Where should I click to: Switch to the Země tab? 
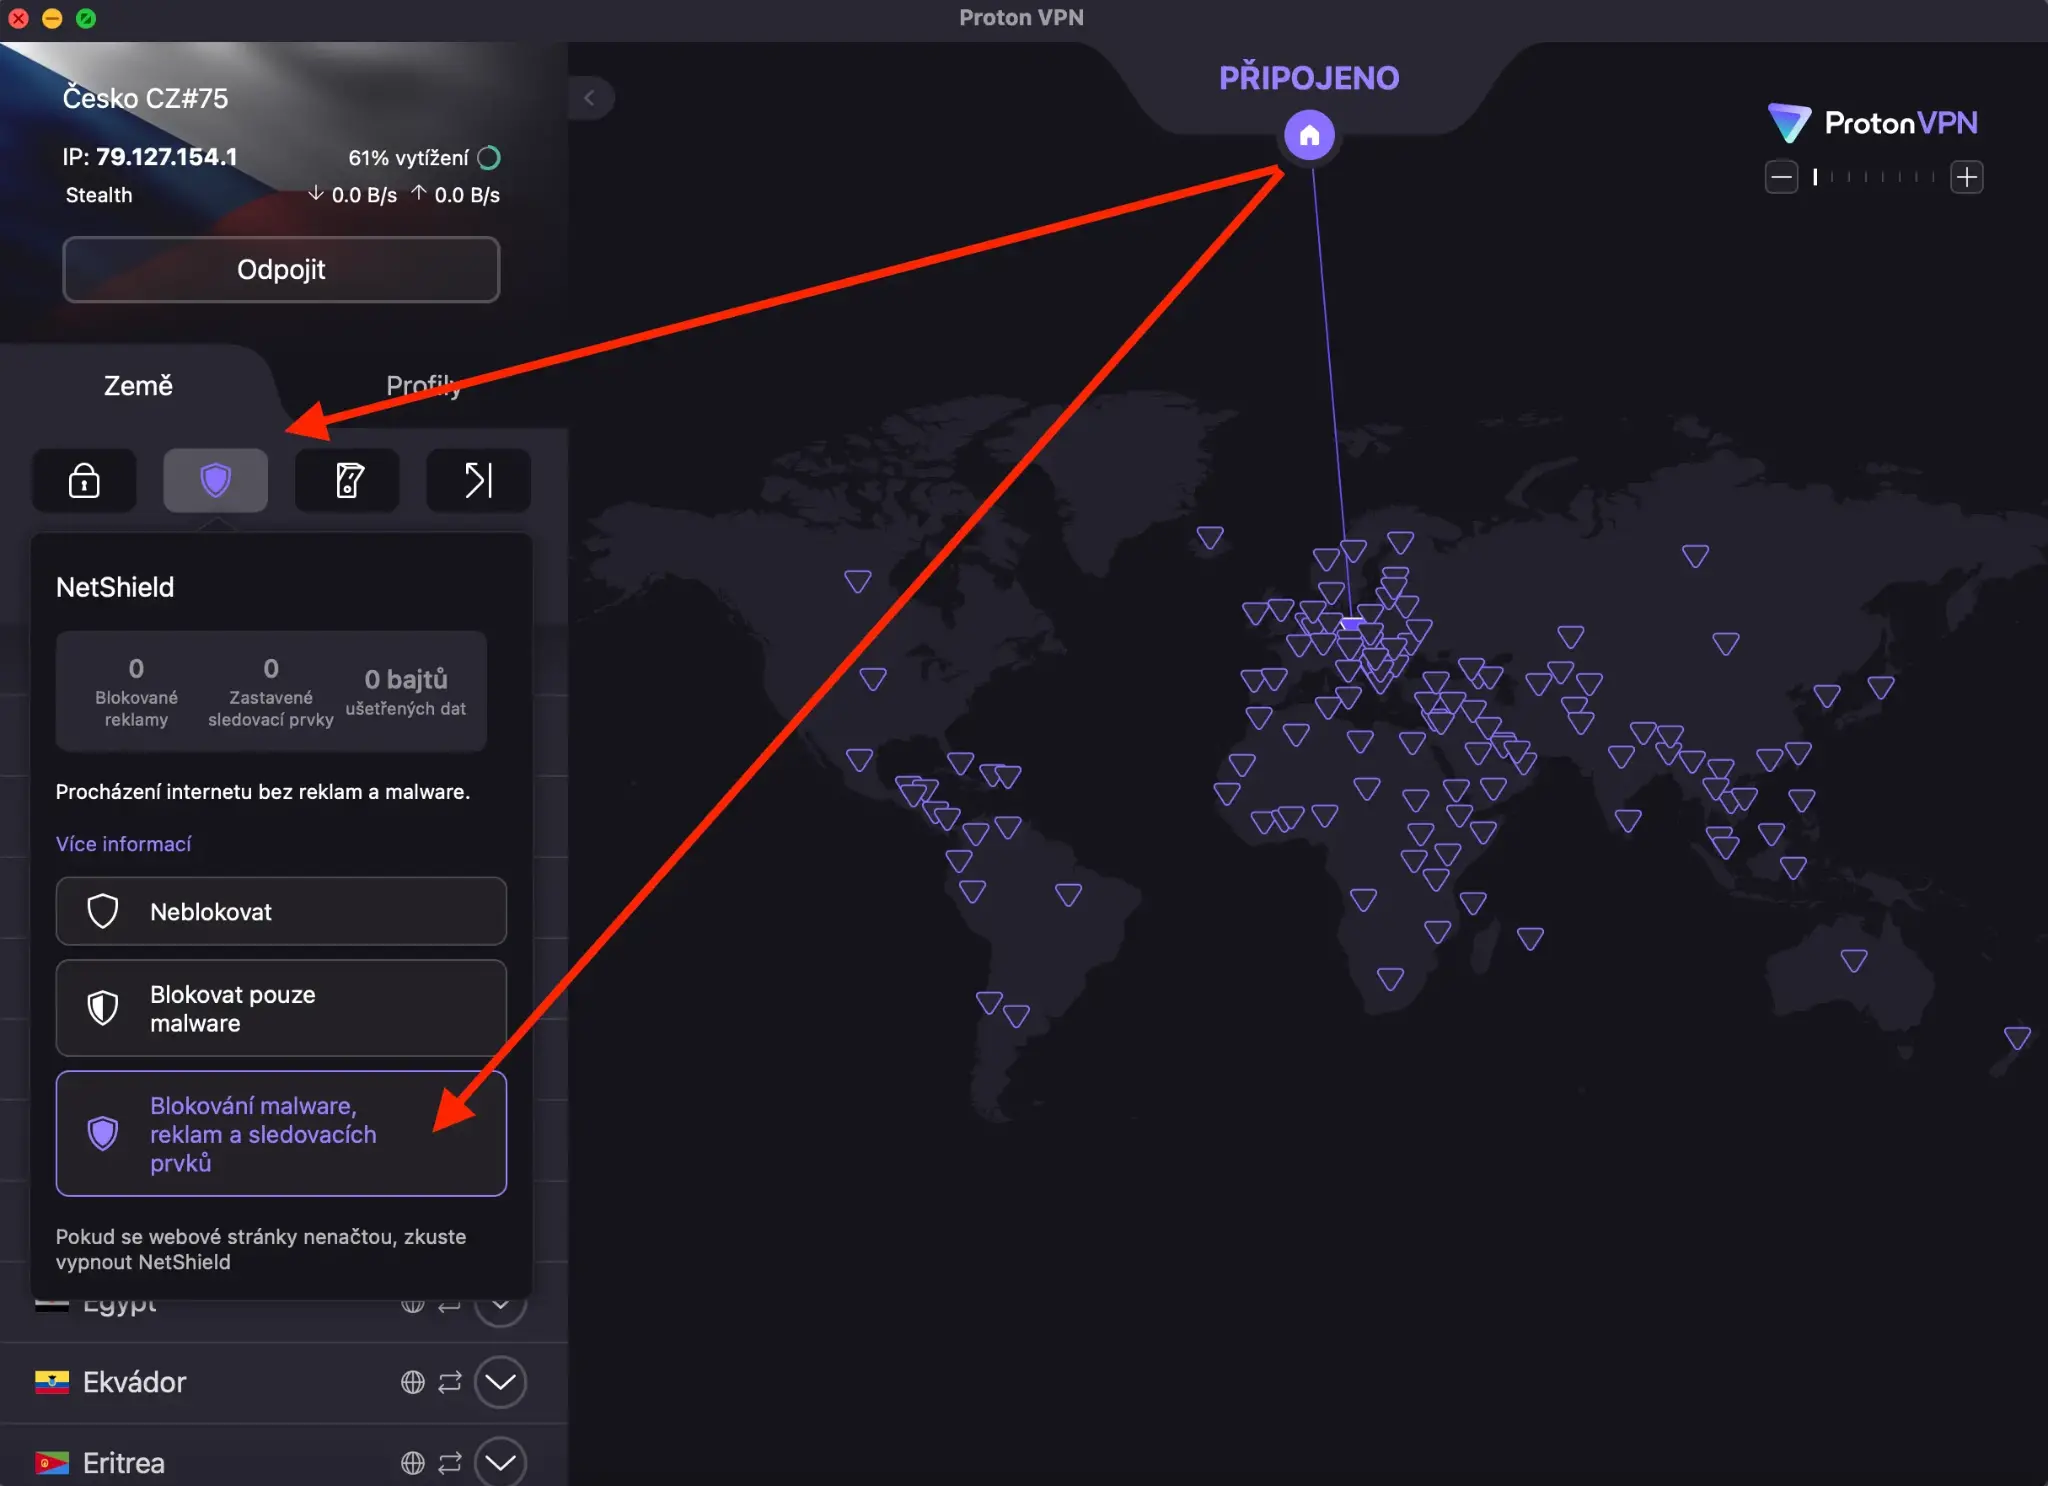coord(138,386)
